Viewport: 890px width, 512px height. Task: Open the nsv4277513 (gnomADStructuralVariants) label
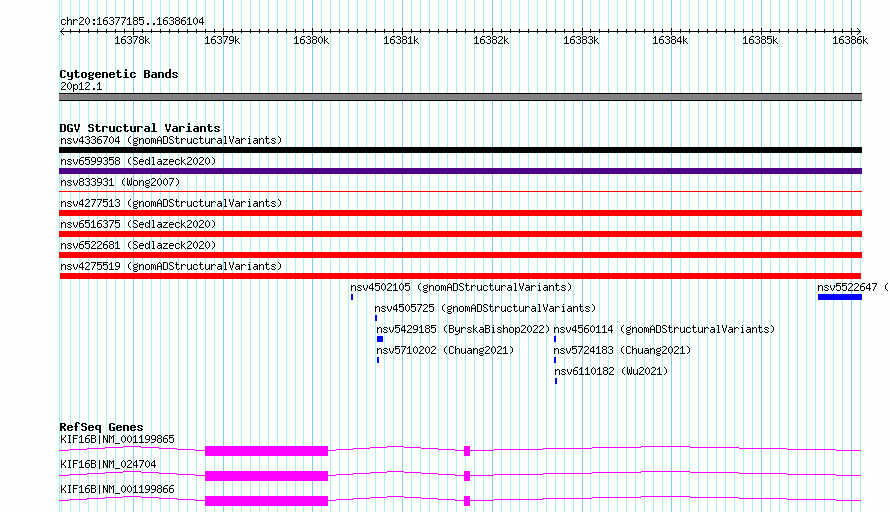tap(171, 203)
